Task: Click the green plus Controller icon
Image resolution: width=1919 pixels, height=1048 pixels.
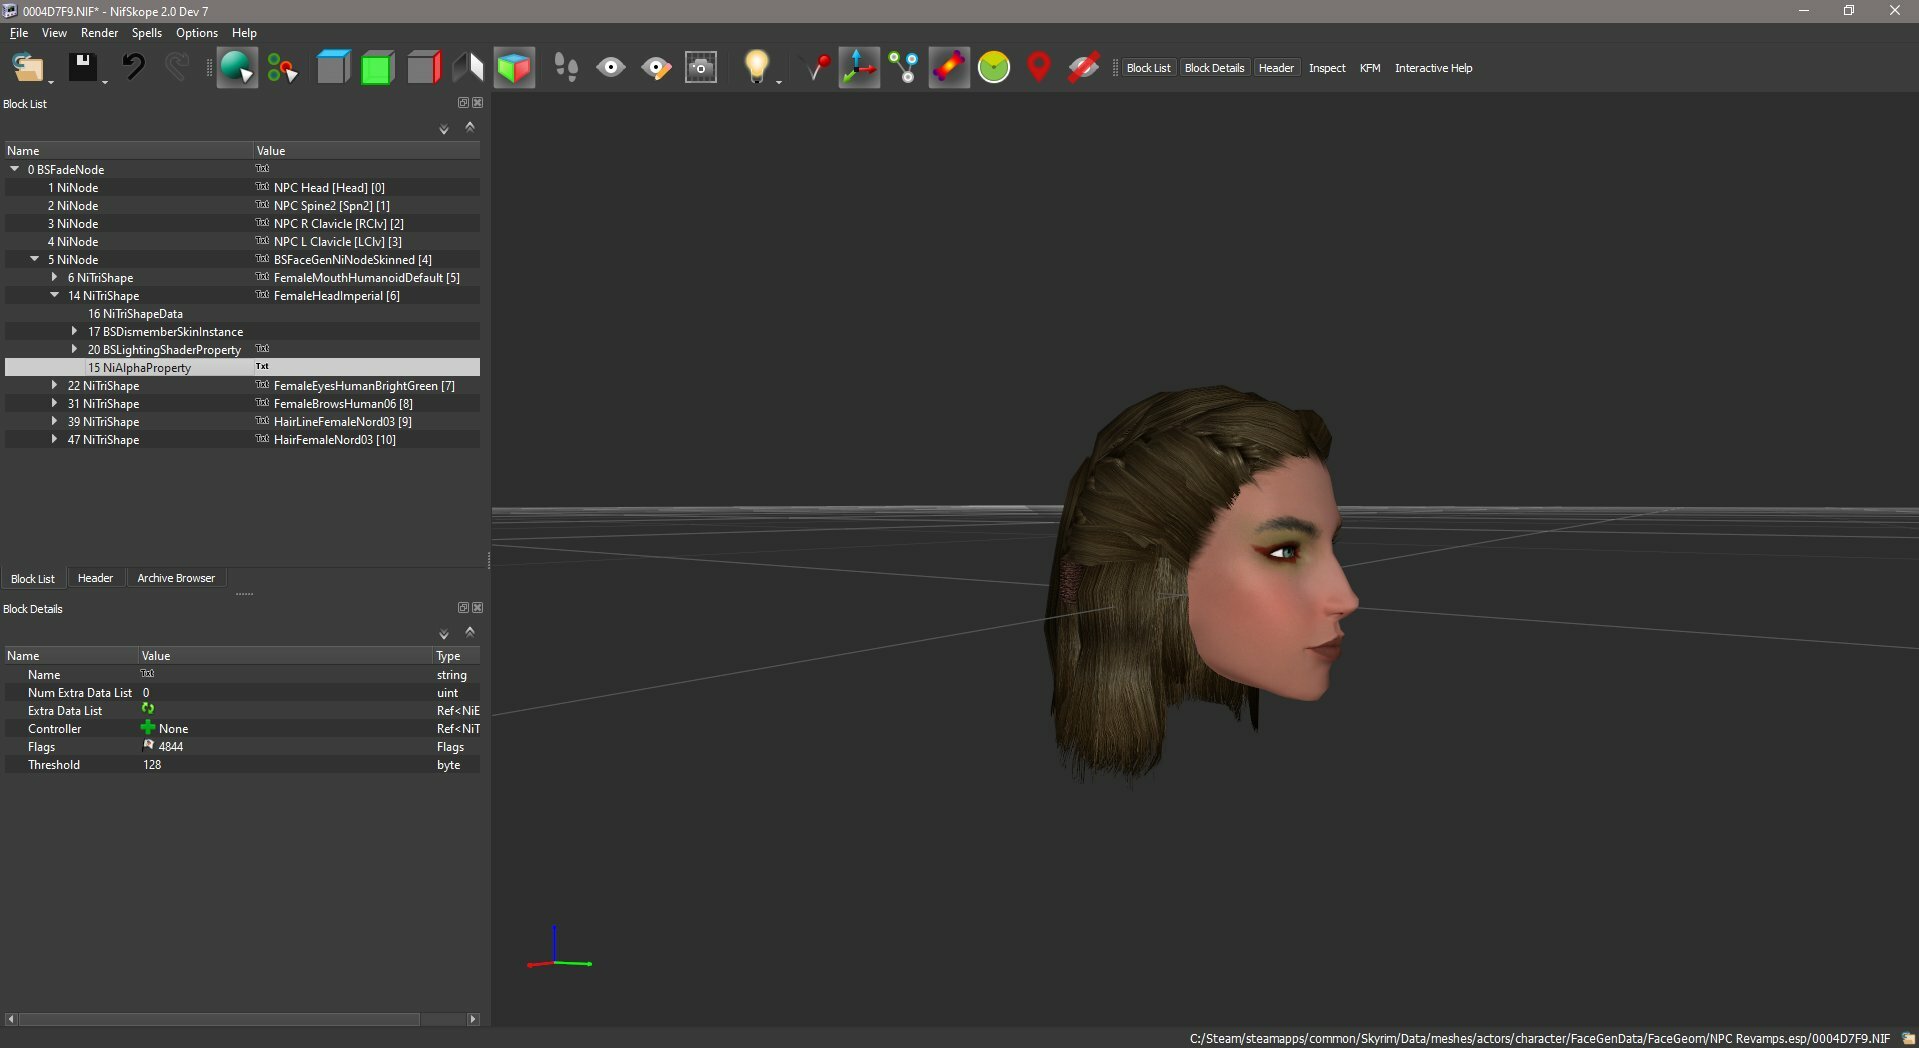Action: click(148, 728)
